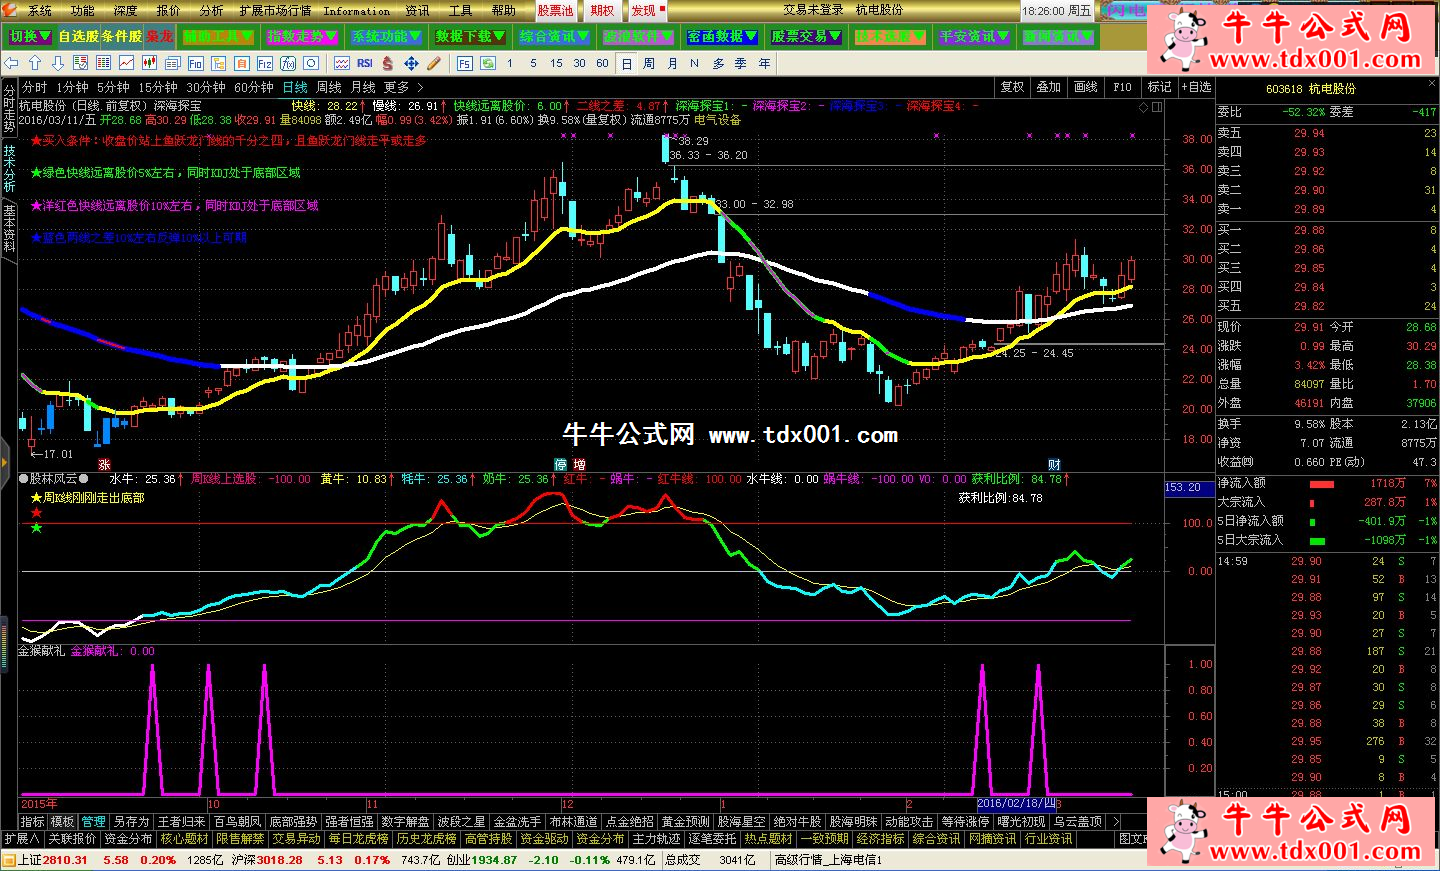This screenshot has width=1440, height=871.
Task: Switch to 月线 chart period tab
Action: click(x=363, y=88)
